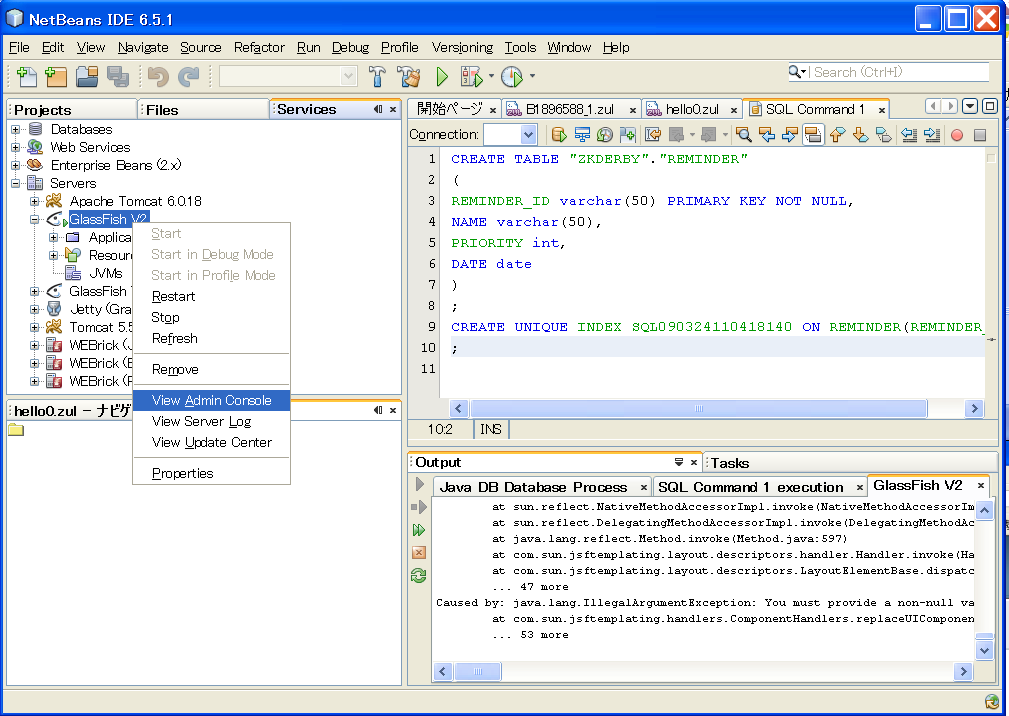Click the Save All toolbar icon

118,77
